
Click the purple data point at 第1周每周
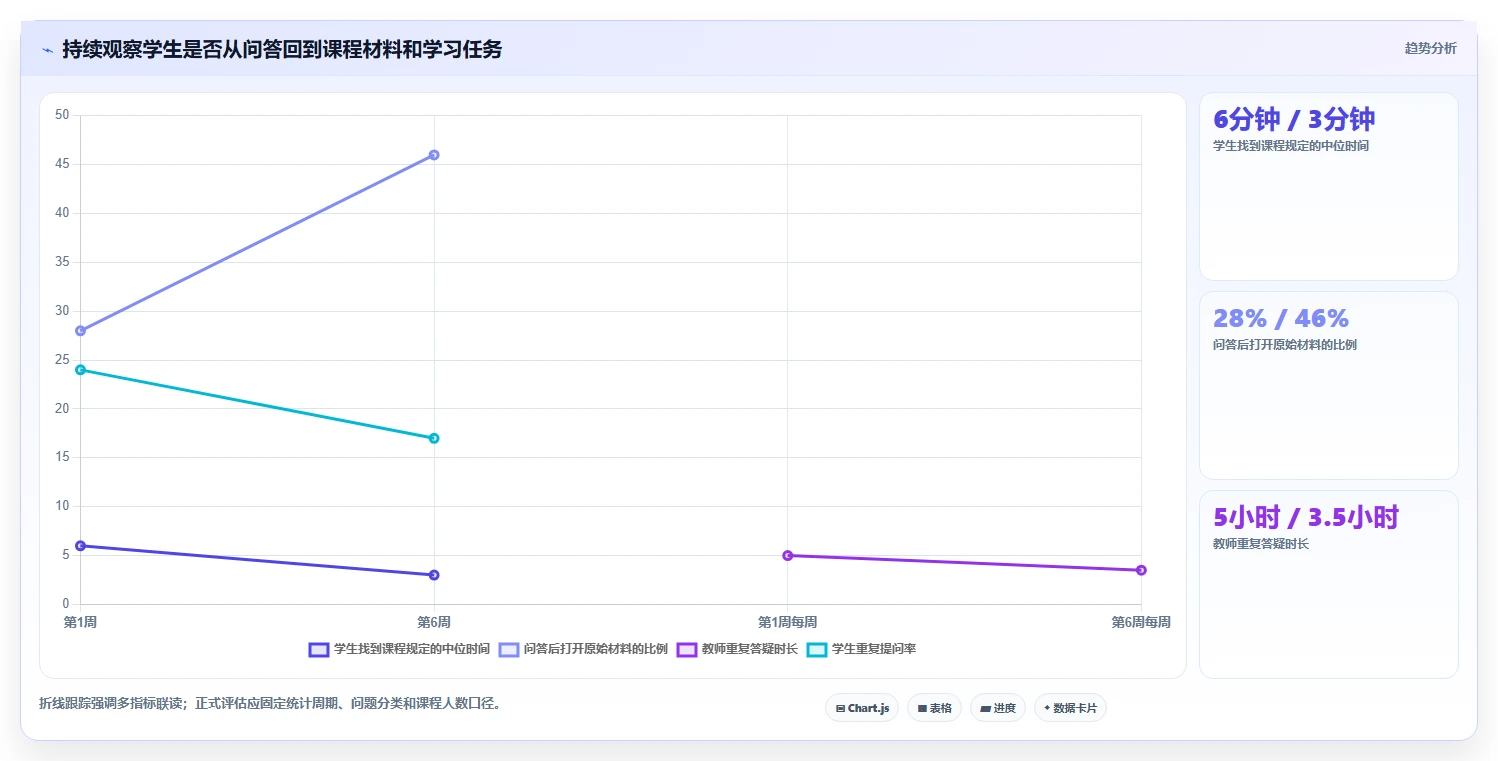tap(788, 555)
